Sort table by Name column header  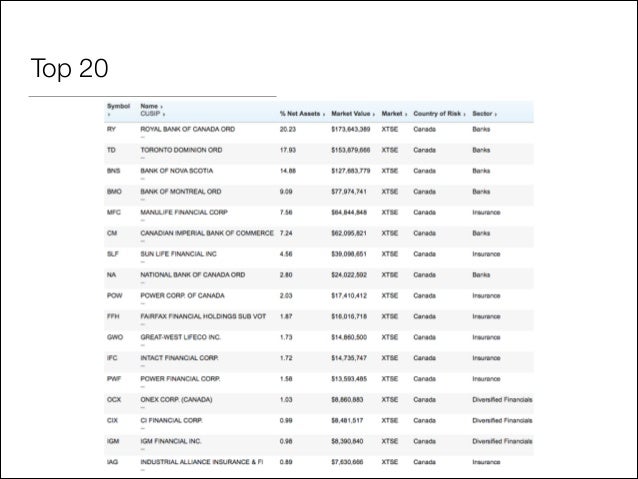pos(151,106)
